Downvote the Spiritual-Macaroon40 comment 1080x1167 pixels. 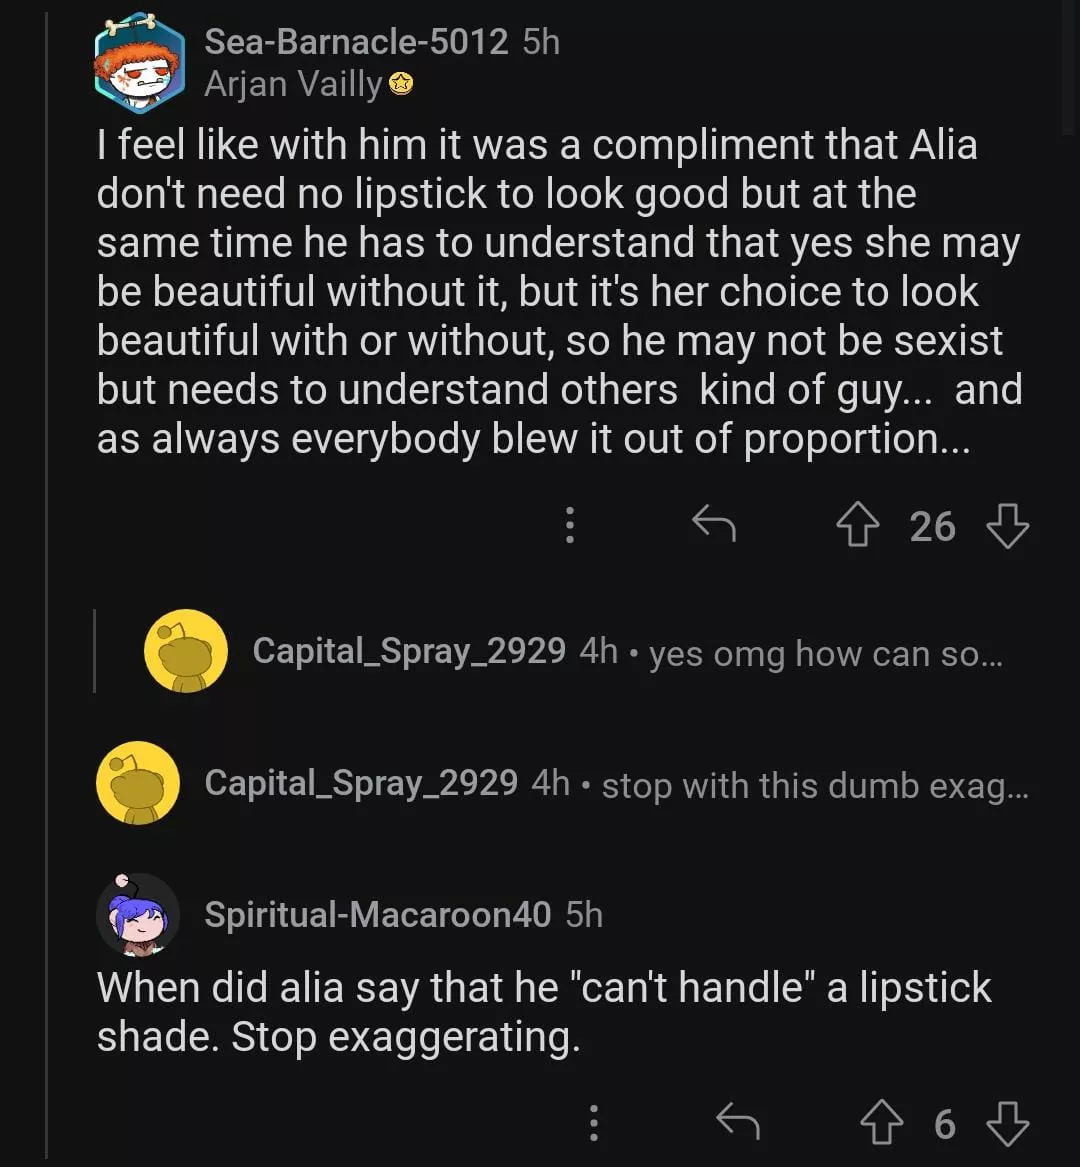(x=1007, y=1124)
